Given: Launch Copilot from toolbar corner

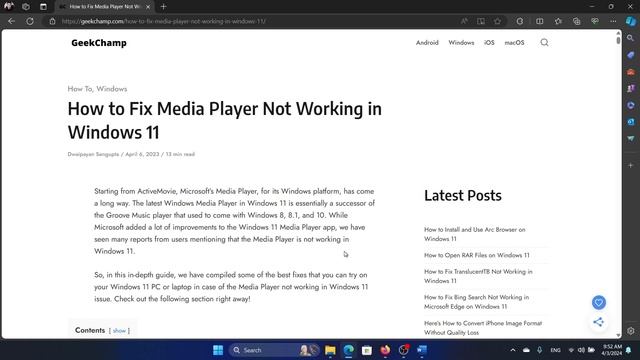Looking at the screenshot, I should (631, 21).
